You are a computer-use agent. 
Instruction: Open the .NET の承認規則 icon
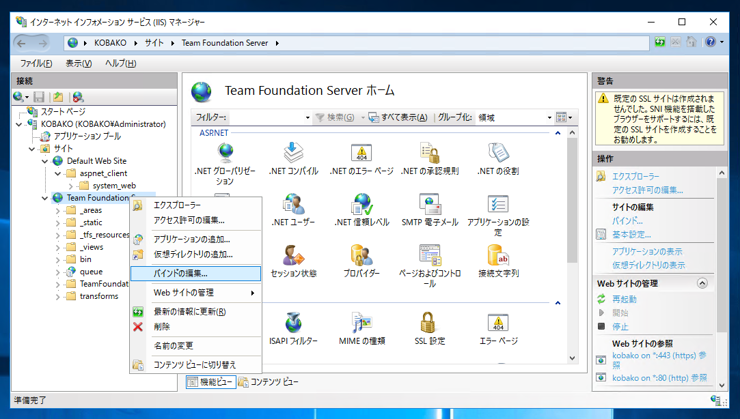coord(430,159)
